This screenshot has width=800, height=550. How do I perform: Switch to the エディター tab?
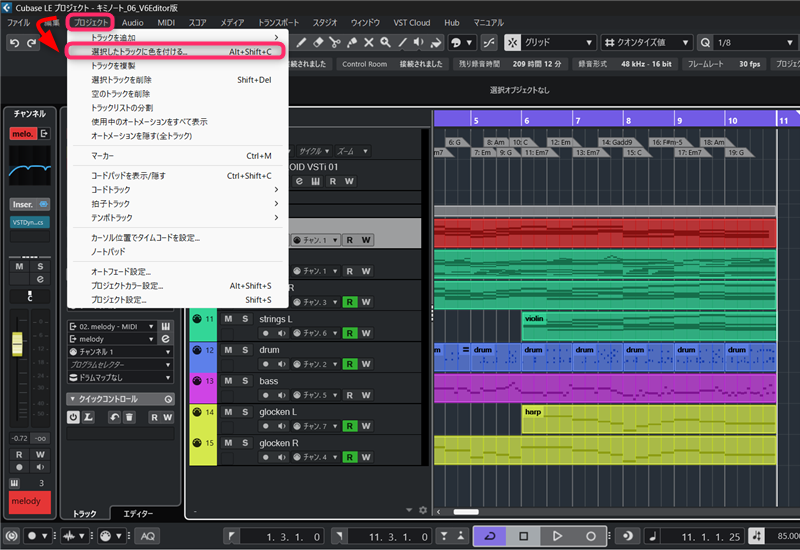(x=138, y=514)
